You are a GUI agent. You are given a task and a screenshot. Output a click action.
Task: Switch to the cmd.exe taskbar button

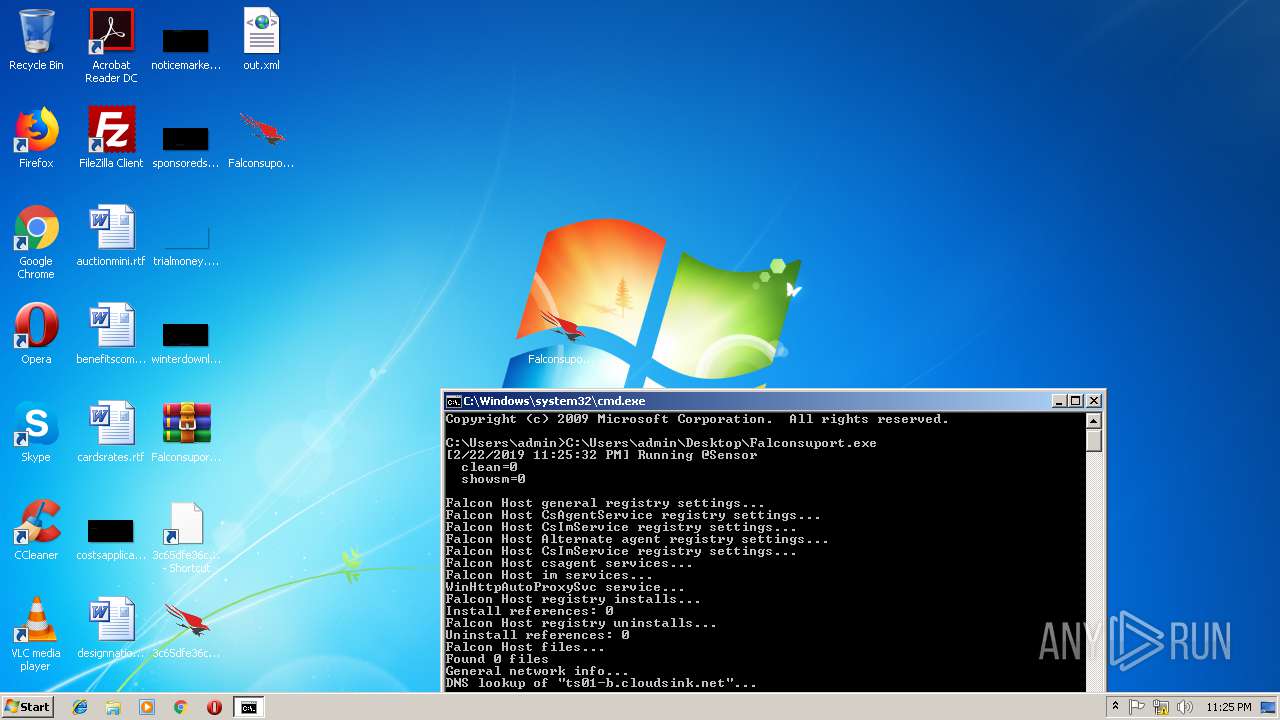click(x=248, y=707)
